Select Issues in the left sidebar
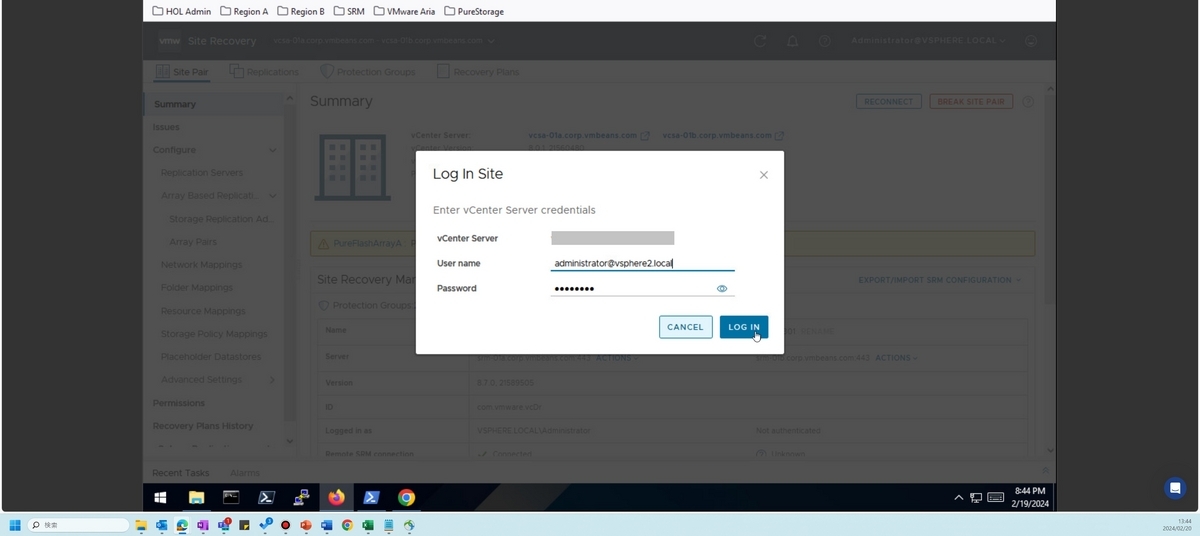The image size is (1200, 536). pos(166,127)
